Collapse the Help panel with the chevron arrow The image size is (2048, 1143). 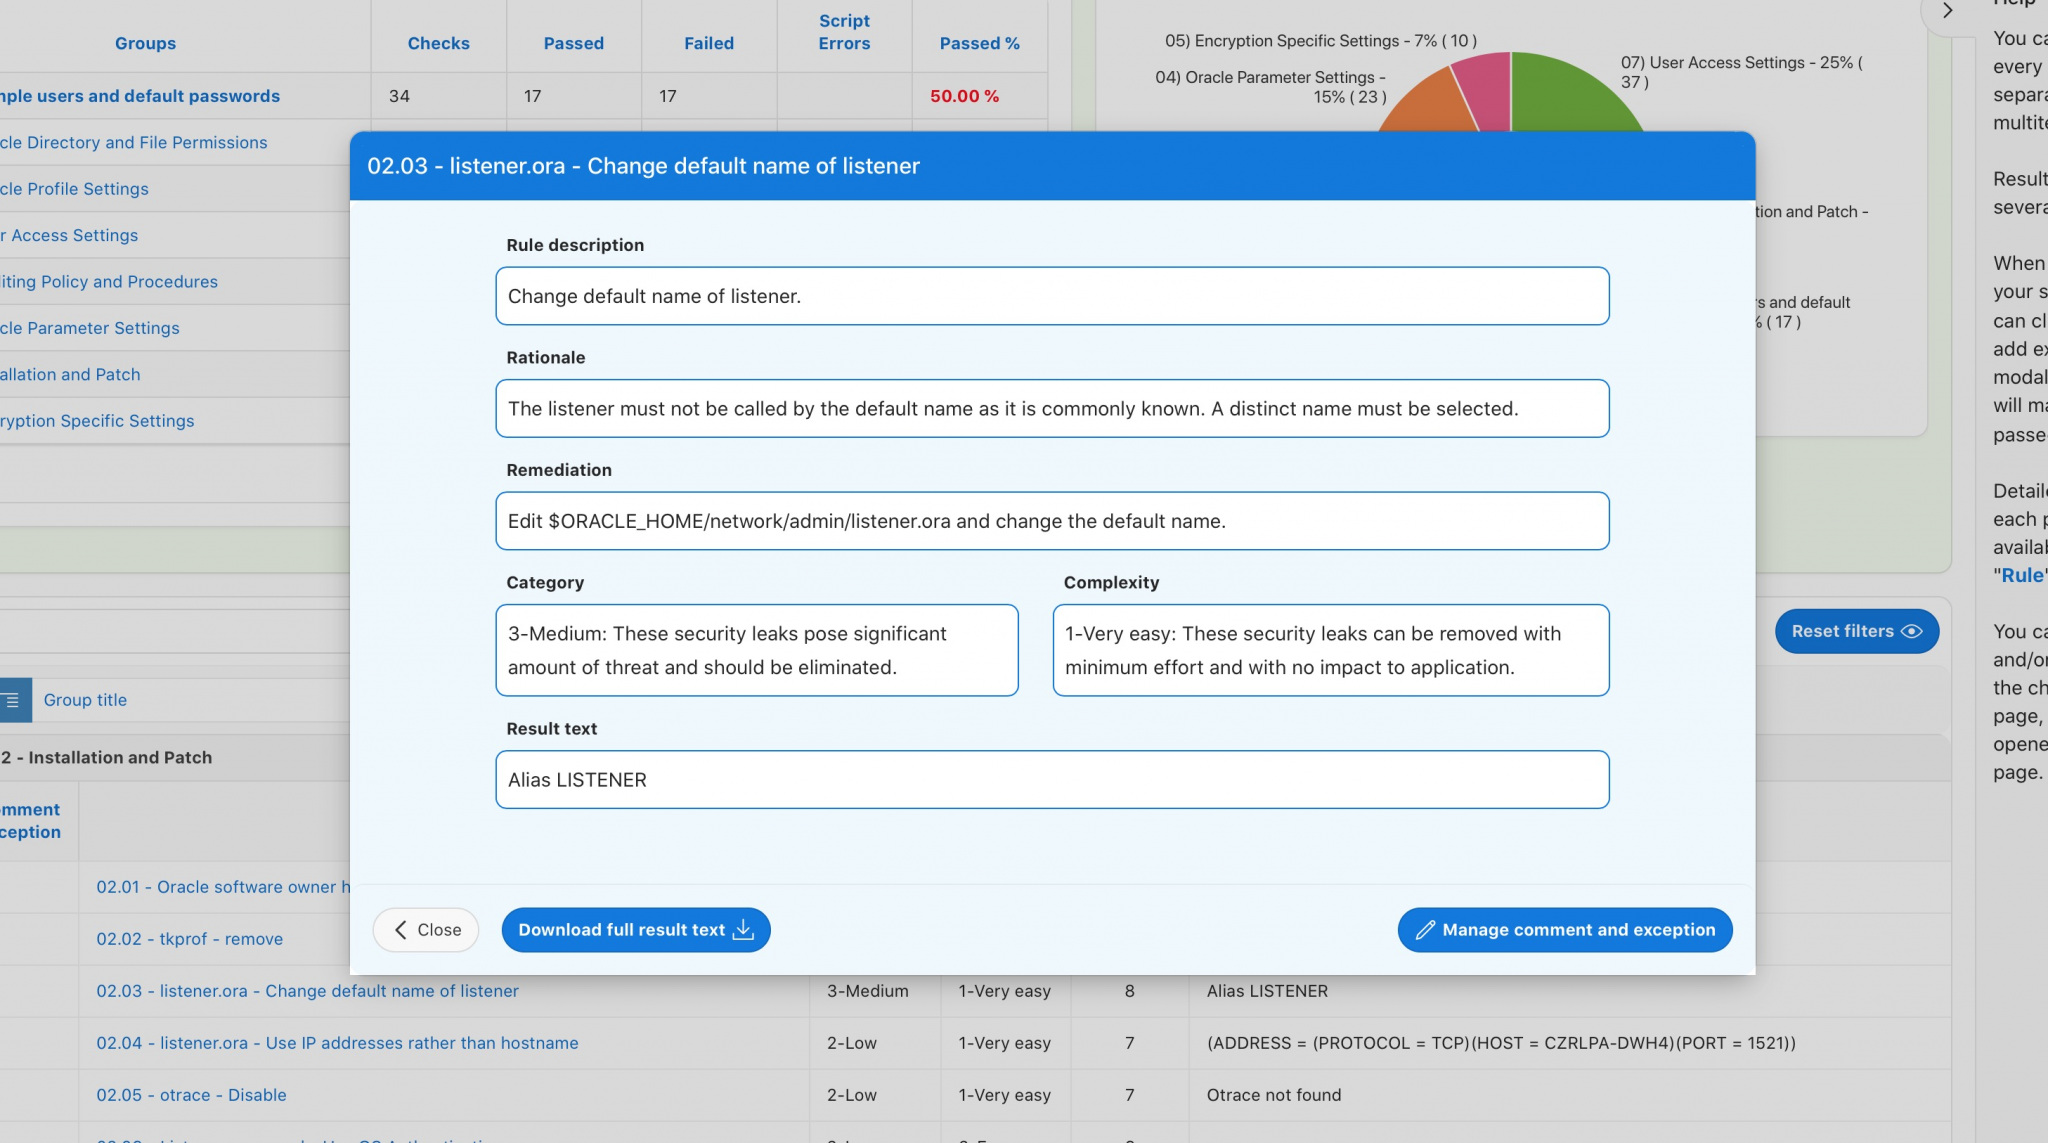click(x=1947, y=11)
